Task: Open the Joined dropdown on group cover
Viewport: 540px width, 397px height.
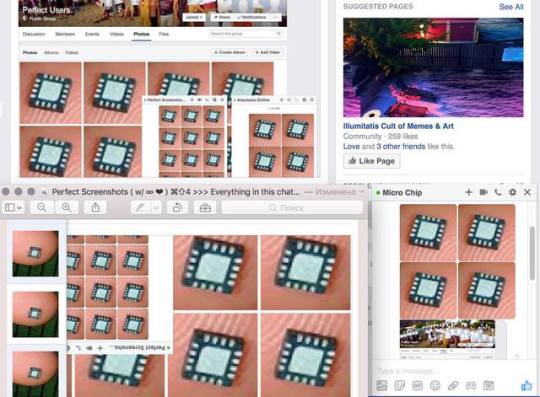Action: (x=194, y=17)
